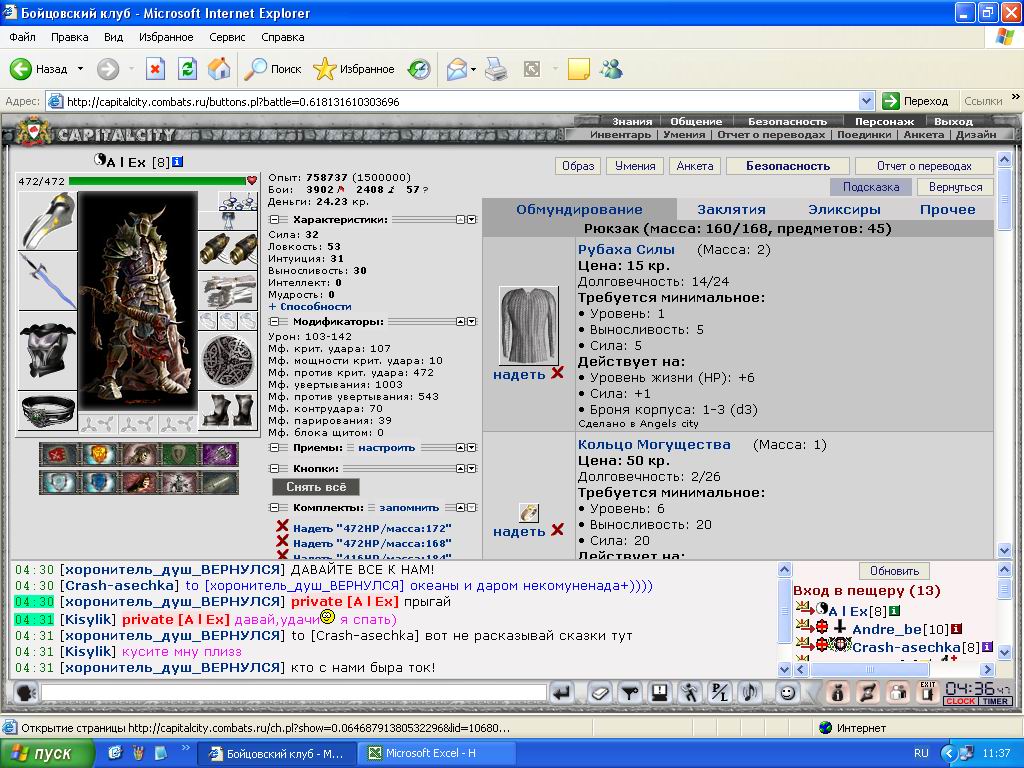Open the Избранное menu in menu bar
Image resolution: width=1024 pixels, height=768 pixels.
point(166,37)
